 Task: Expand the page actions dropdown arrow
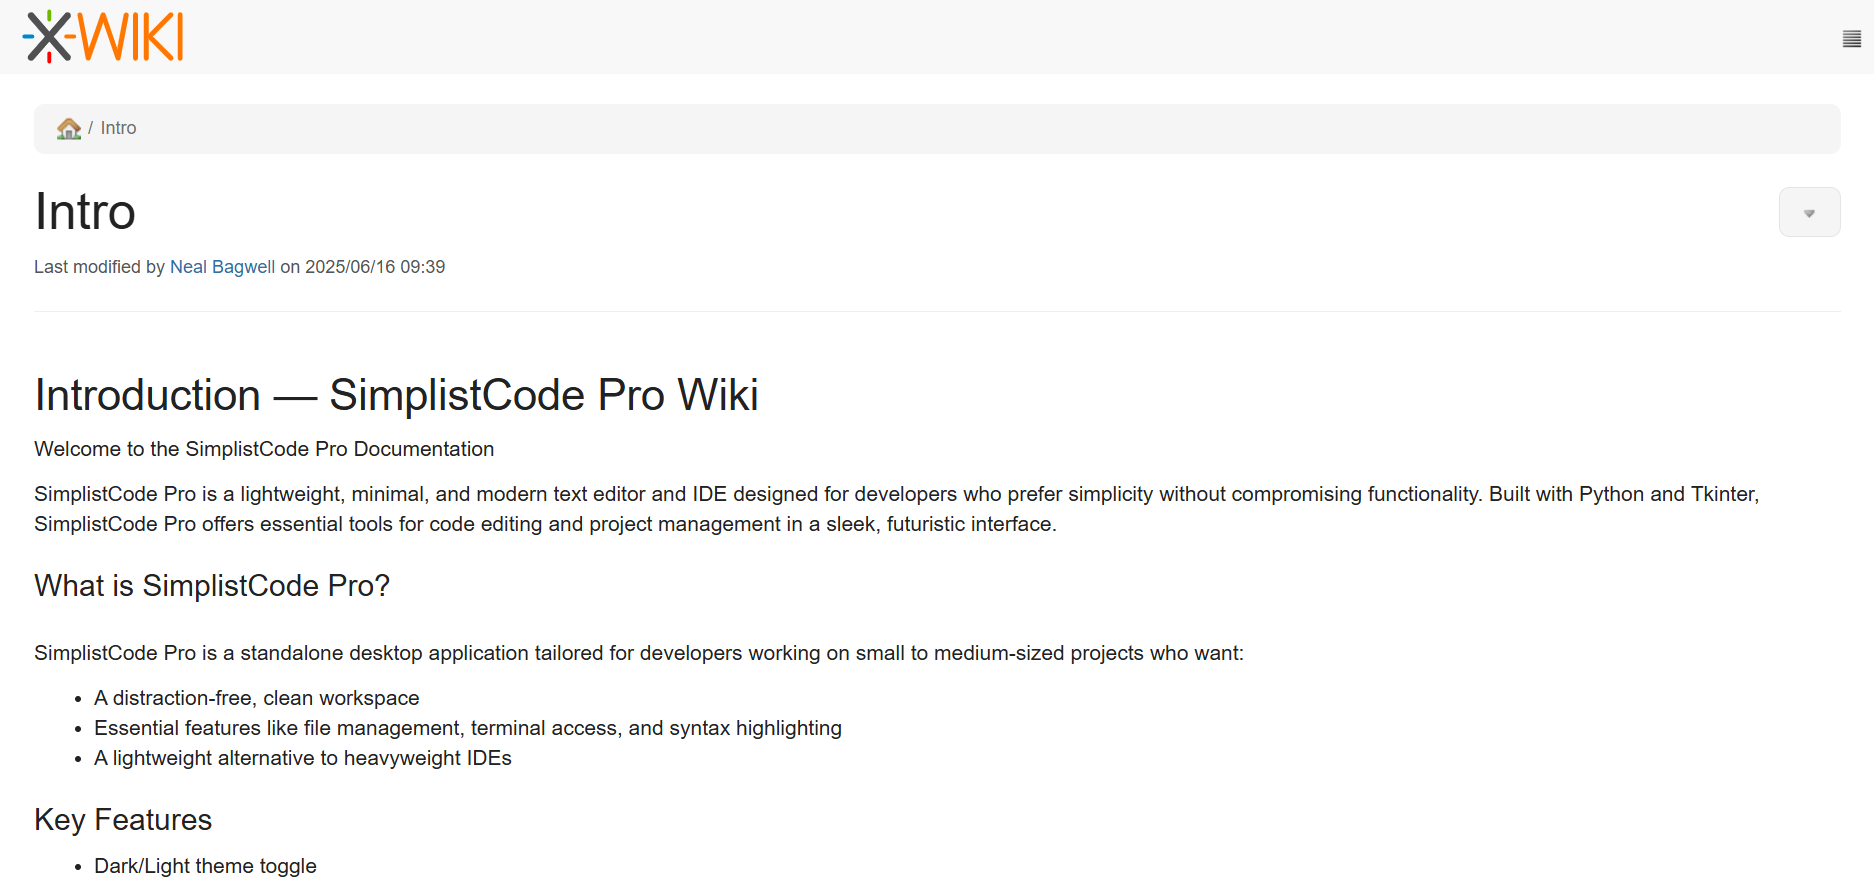(x=1809, y=213)
